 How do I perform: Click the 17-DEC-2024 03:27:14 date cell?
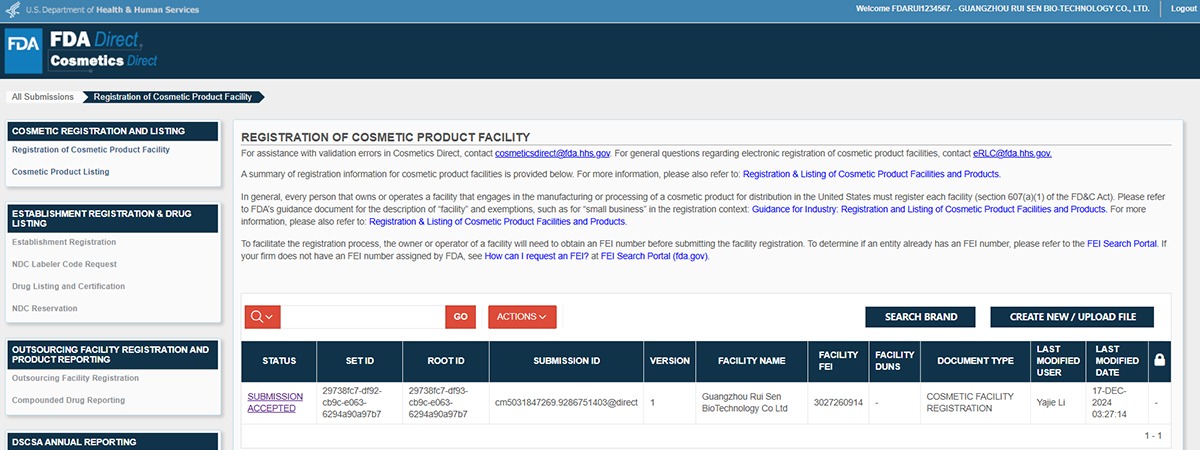1116,402
